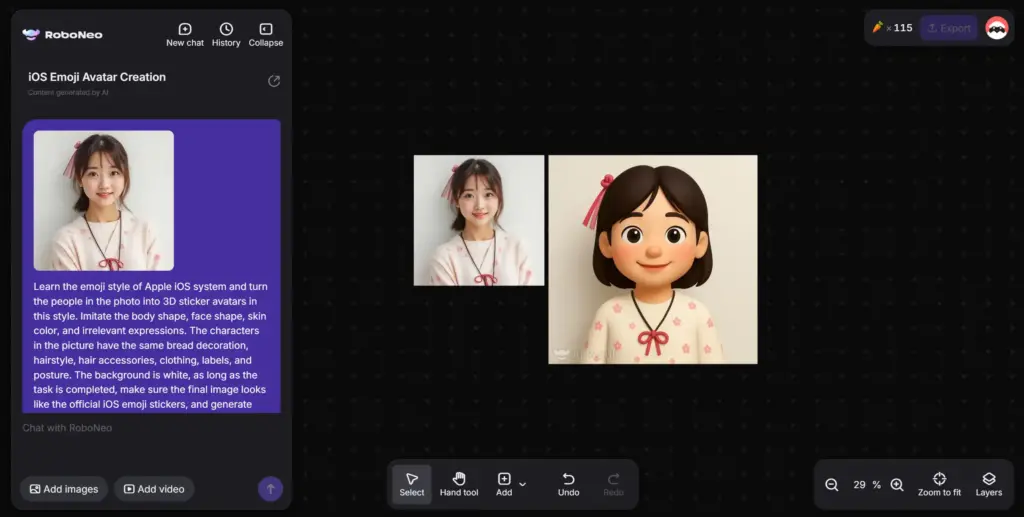Open user profile avatar menu
The image size is (1024, 517).
point(996,28)
